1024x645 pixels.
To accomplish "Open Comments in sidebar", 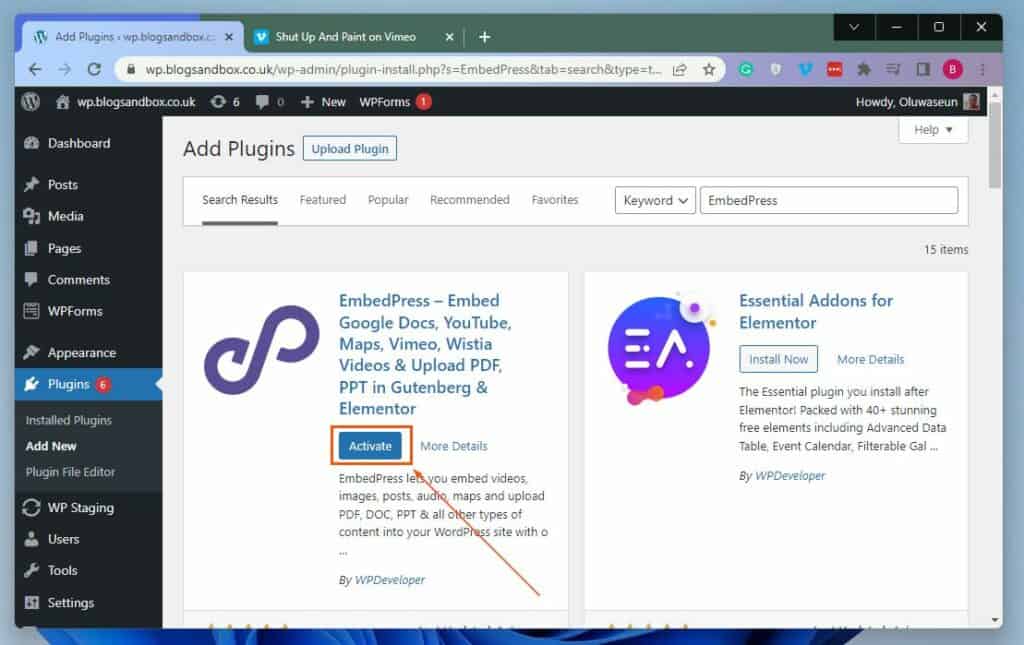I will 78,279.
